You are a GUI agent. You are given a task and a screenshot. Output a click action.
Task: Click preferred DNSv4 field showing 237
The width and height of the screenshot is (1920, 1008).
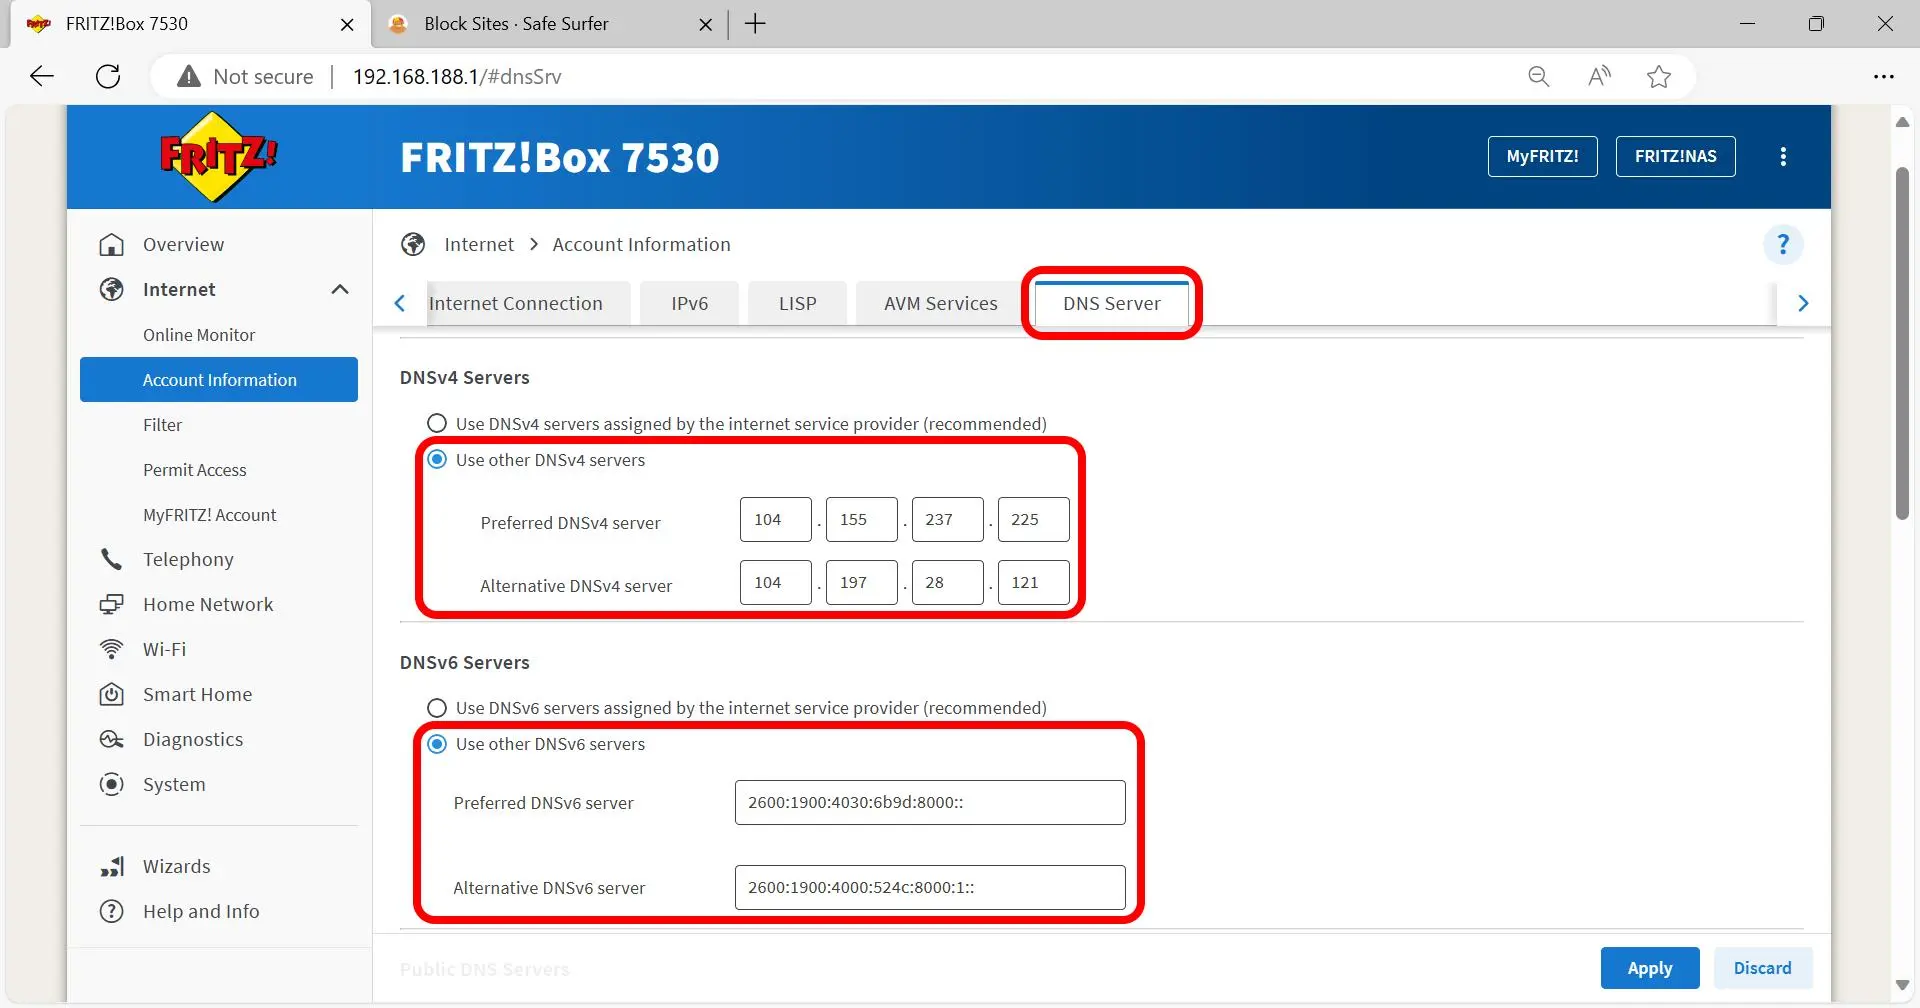(x=948, y=520)
